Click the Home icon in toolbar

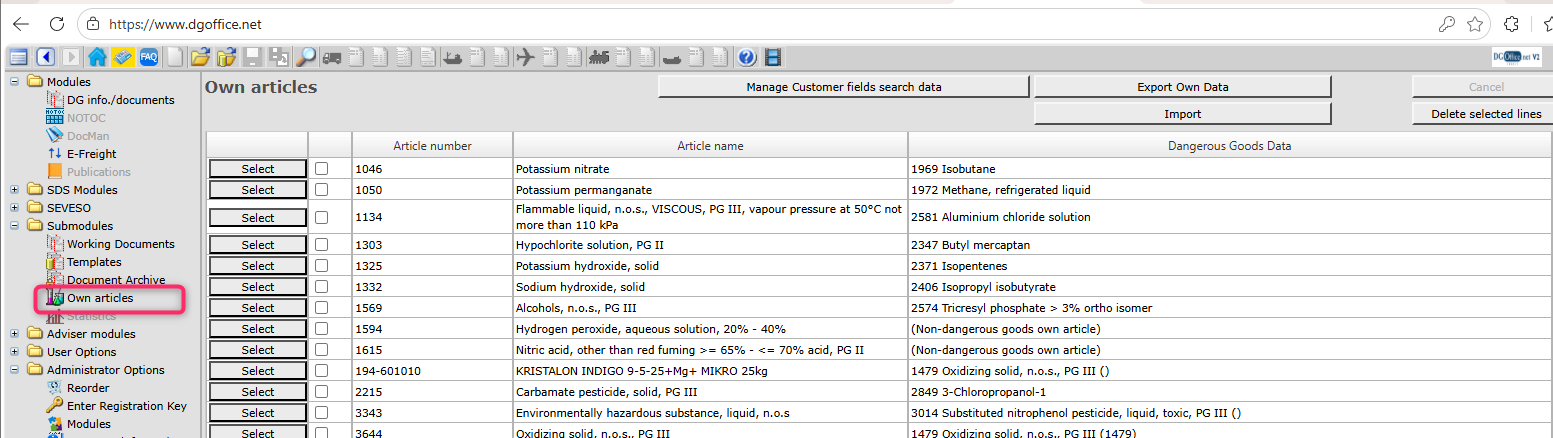[x=97, y=57]
